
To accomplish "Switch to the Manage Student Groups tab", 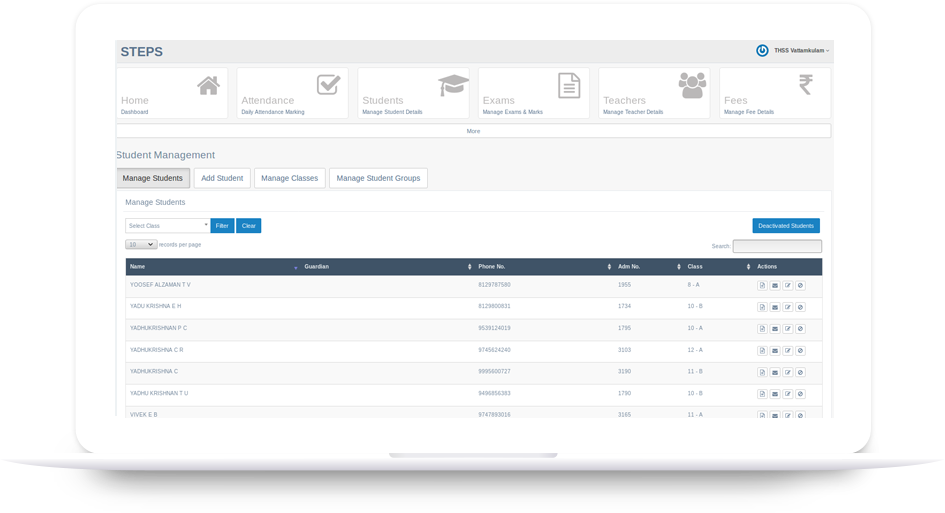I will 378,178.
